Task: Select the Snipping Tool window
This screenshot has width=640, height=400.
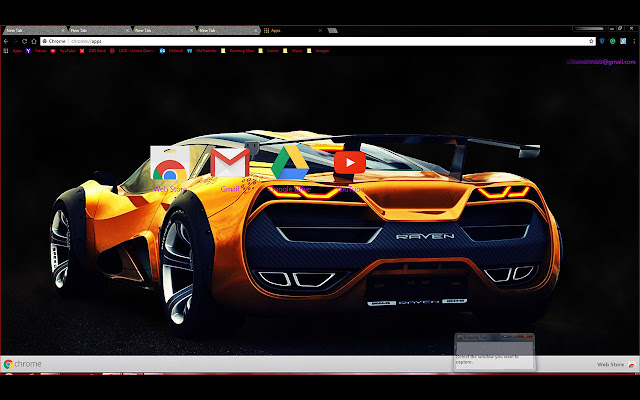Action: pos(494,352)
